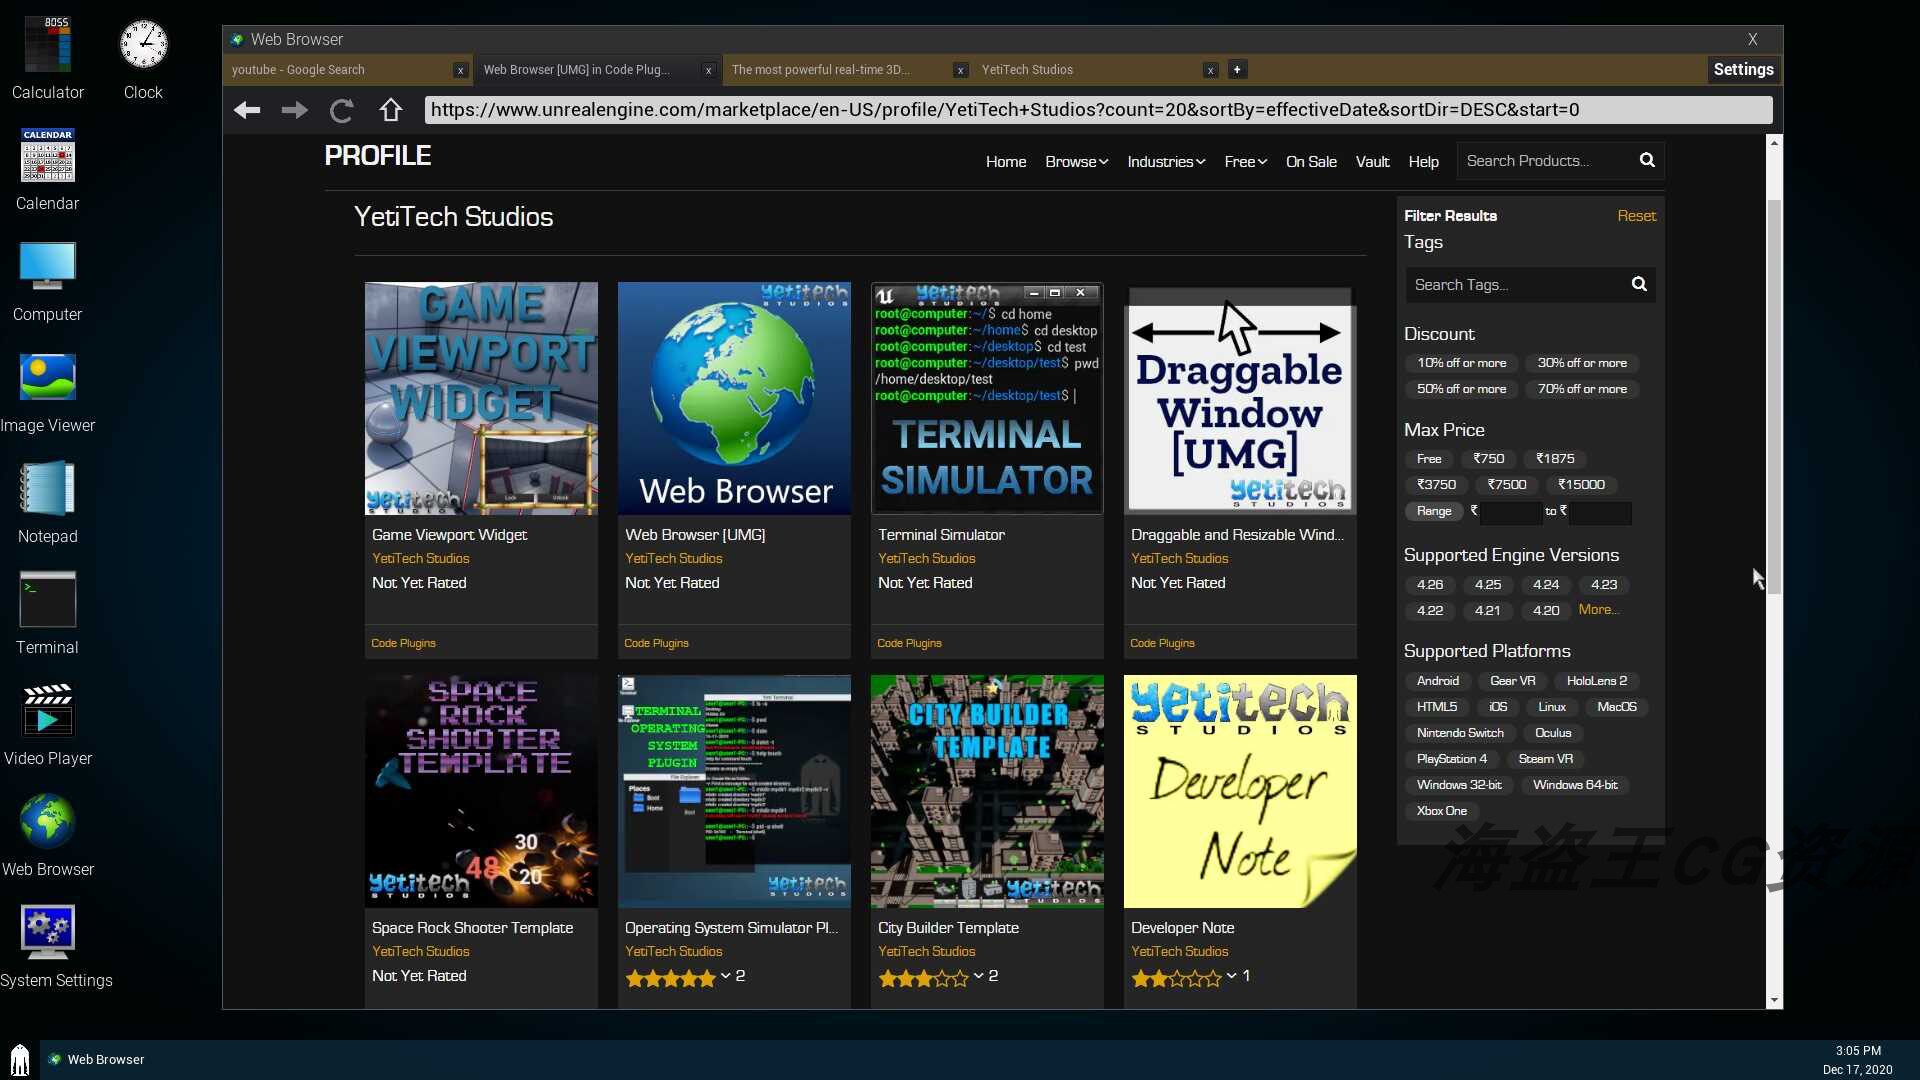Screen dimensions: 1920x1080
Task: Toggle the Free max price filter
Action: (1429, 459)
